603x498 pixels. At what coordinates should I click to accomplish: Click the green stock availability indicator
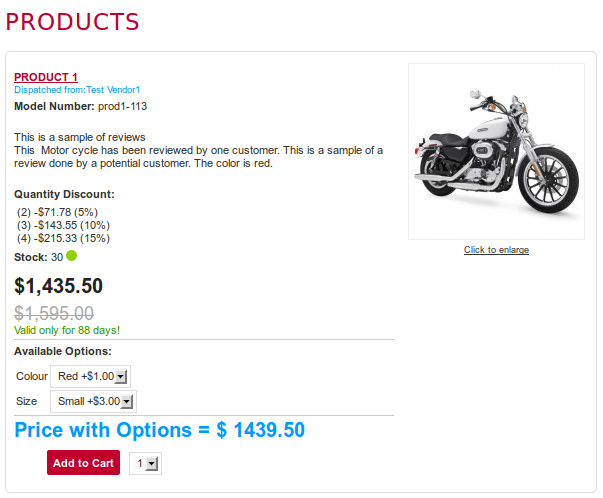click(72, 256)
